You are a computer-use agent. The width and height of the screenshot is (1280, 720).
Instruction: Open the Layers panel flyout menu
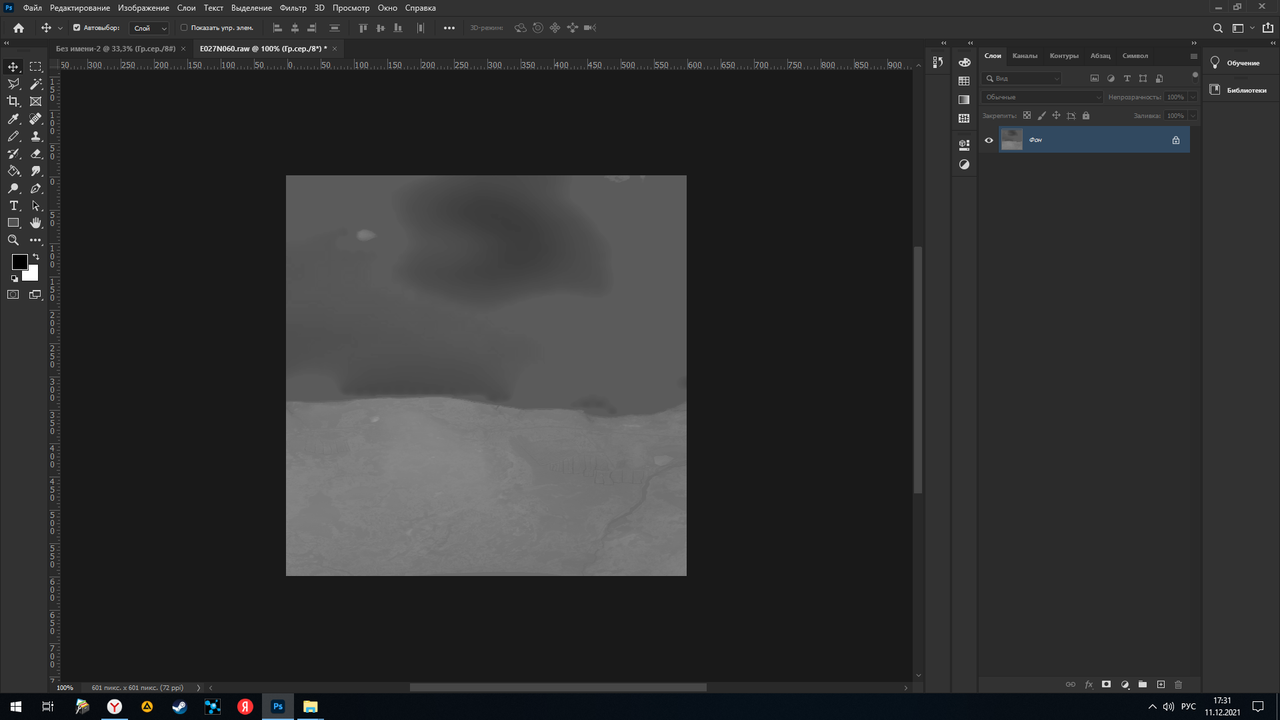point(1194,56)
